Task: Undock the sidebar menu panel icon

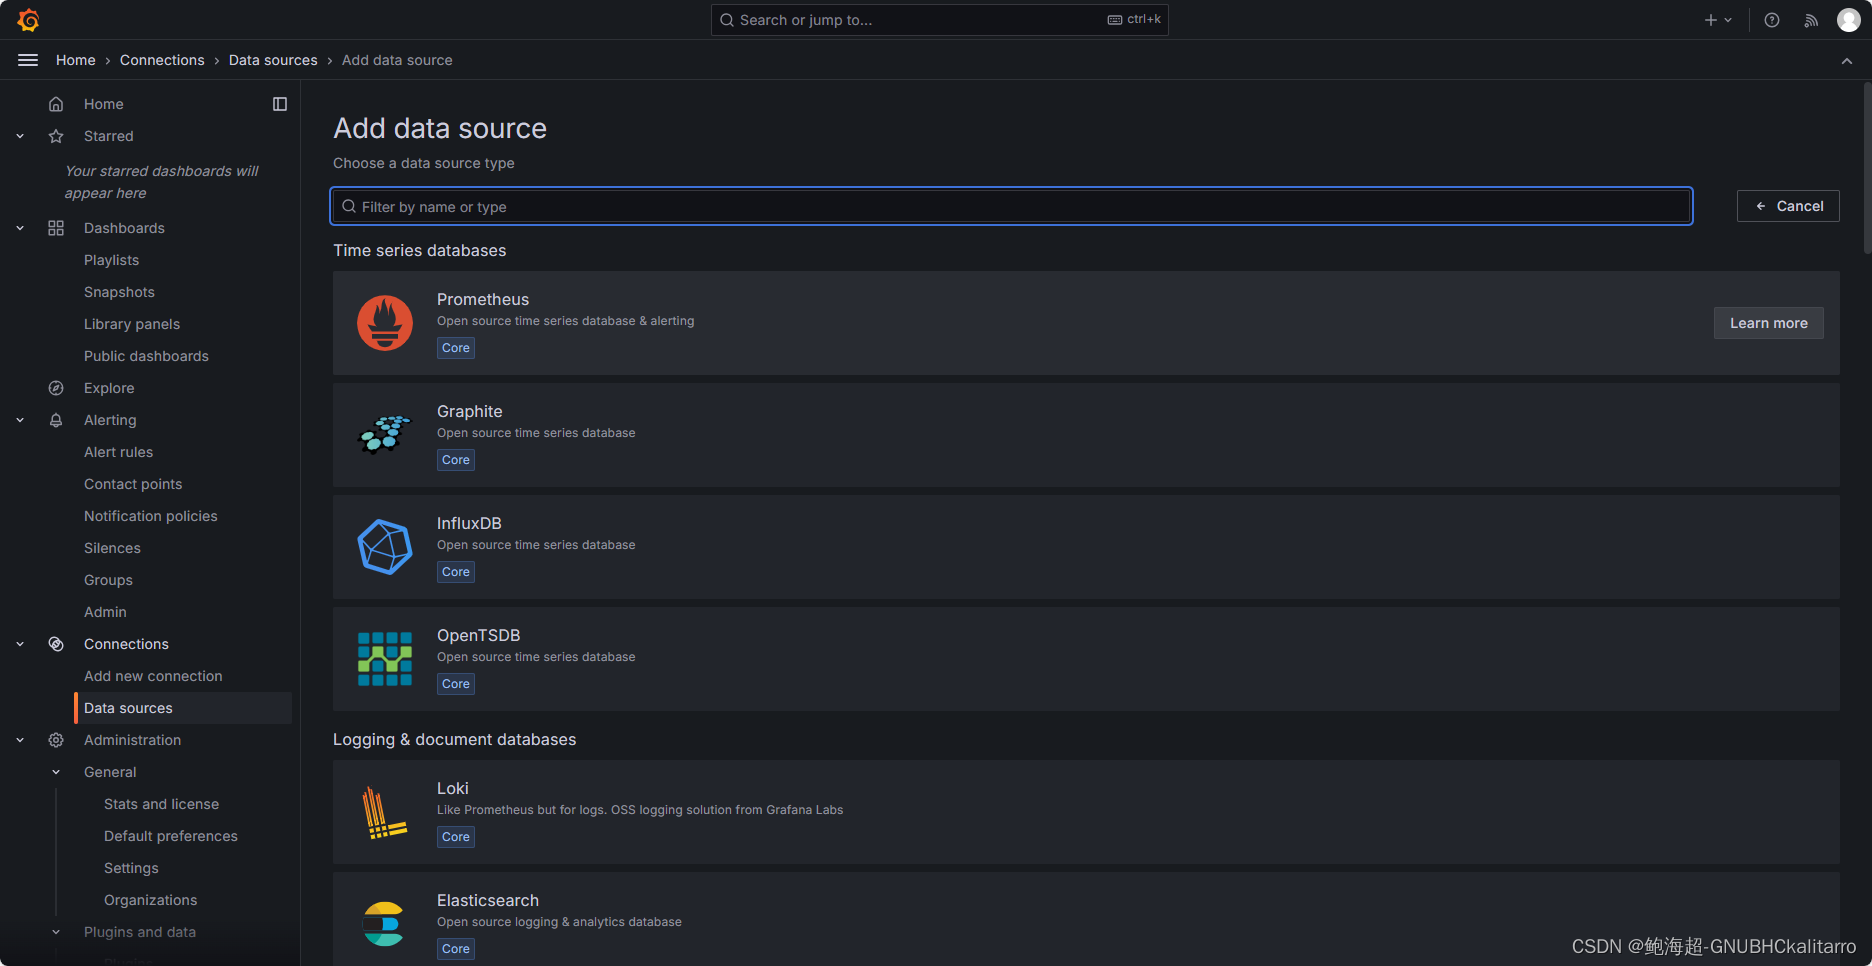Action: (280, 104)
